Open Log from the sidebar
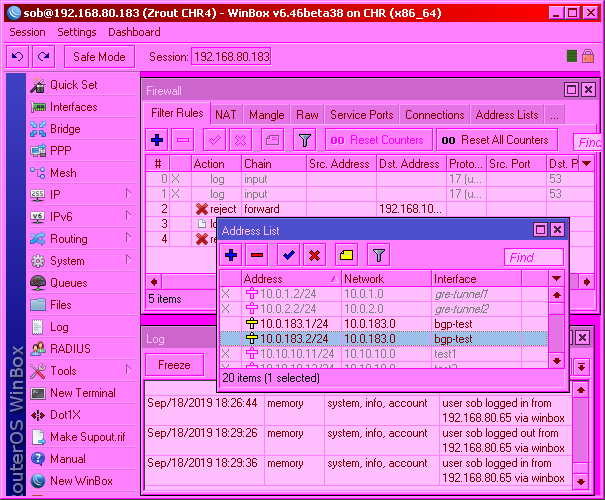The image size is (605, 500). click(83, 327)
